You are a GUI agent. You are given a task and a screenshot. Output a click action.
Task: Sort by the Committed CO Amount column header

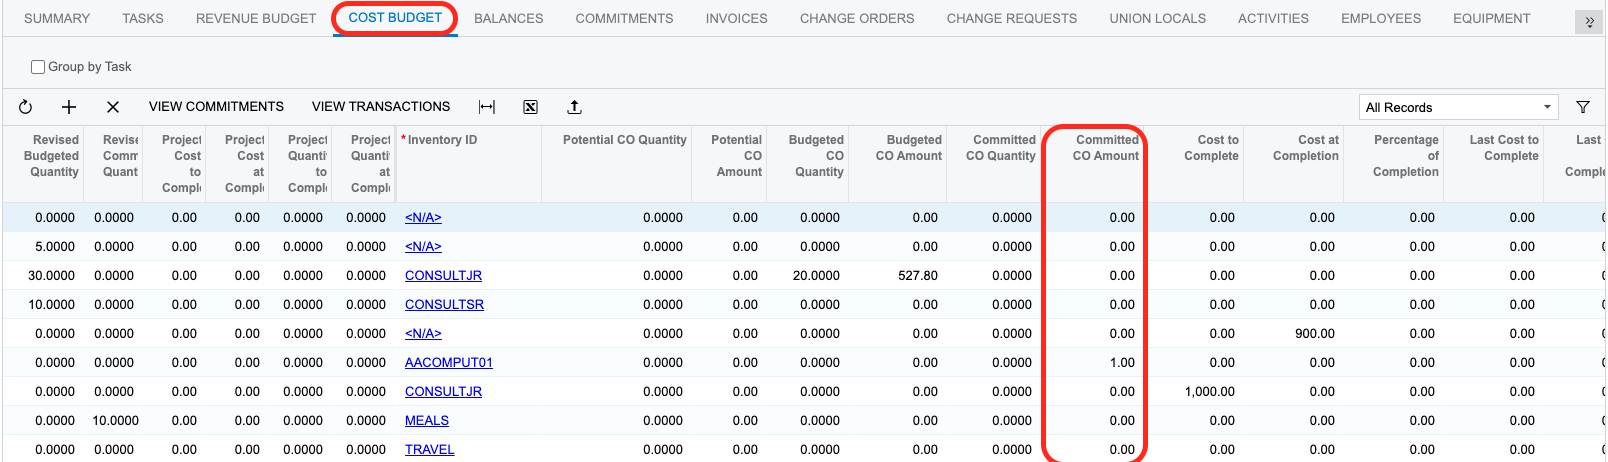tap(1105, 148)
